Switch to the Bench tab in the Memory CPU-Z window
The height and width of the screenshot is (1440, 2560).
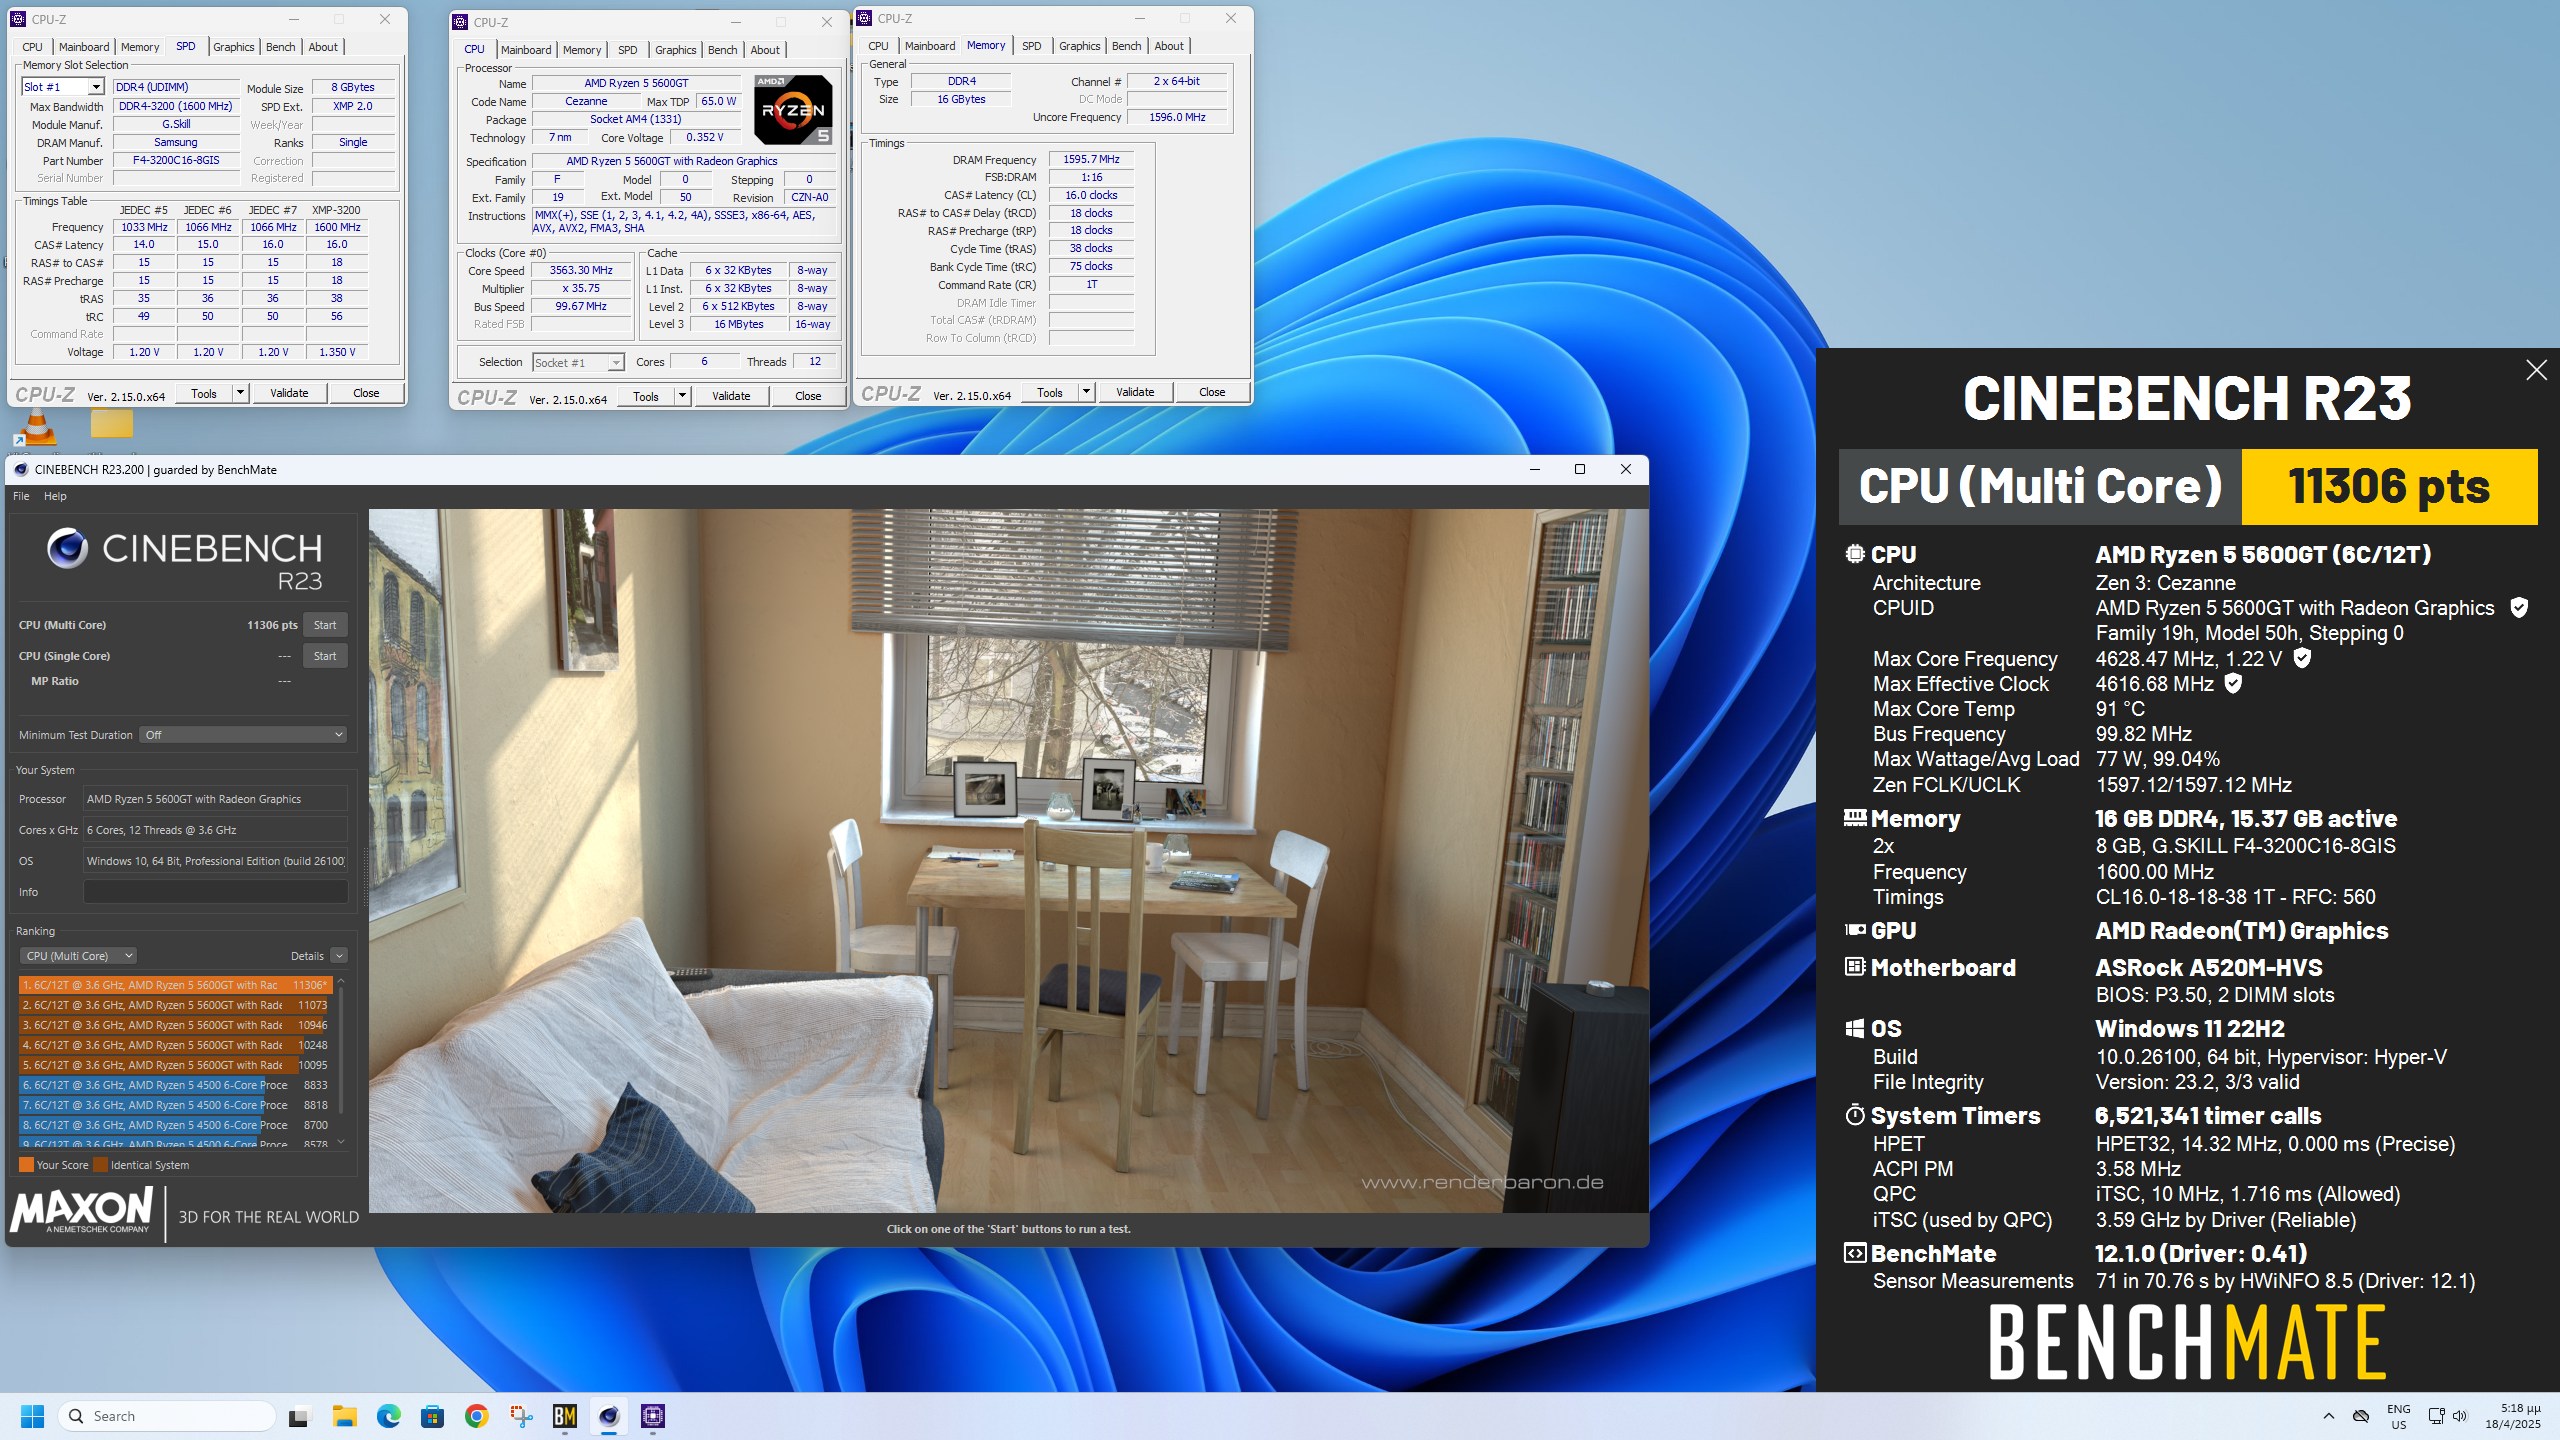coord(1127,46)
